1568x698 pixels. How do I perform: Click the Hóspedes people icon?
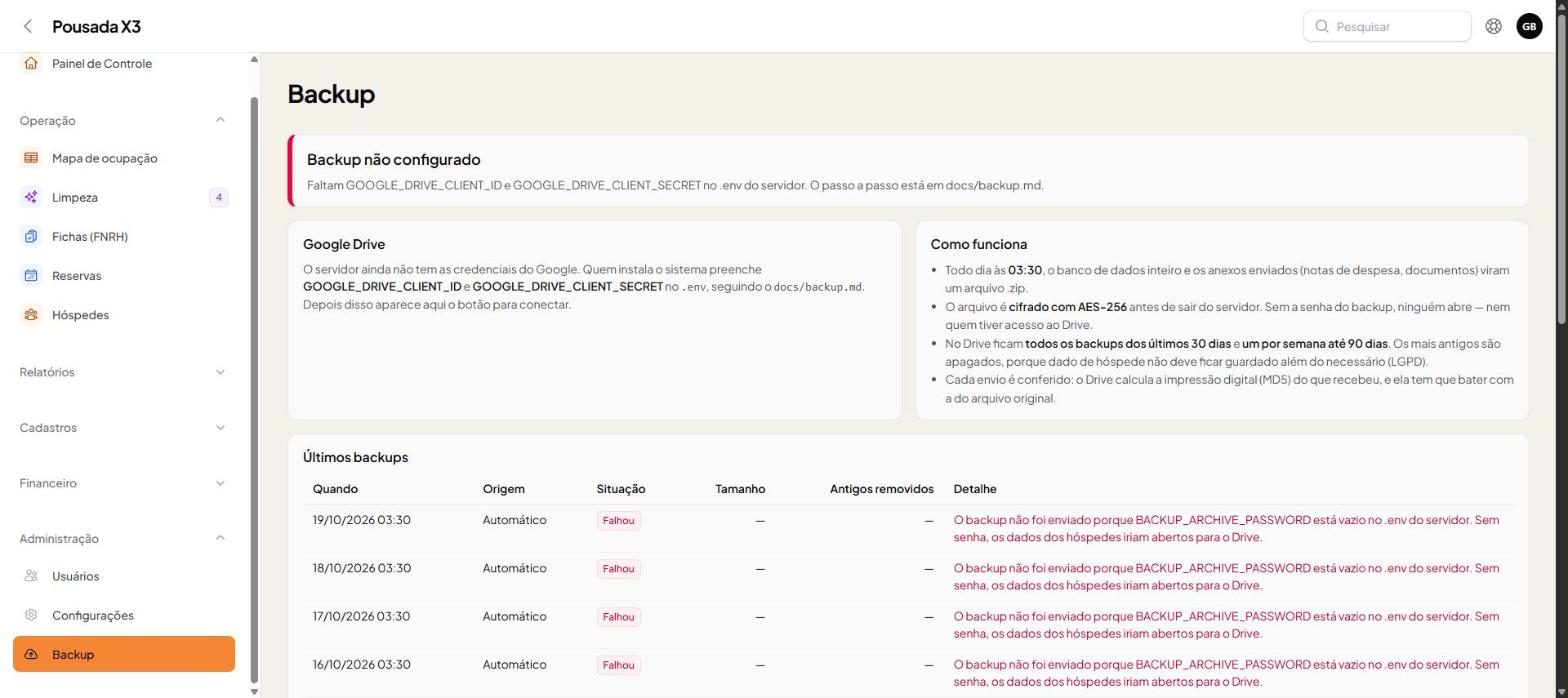pos(31,314)
